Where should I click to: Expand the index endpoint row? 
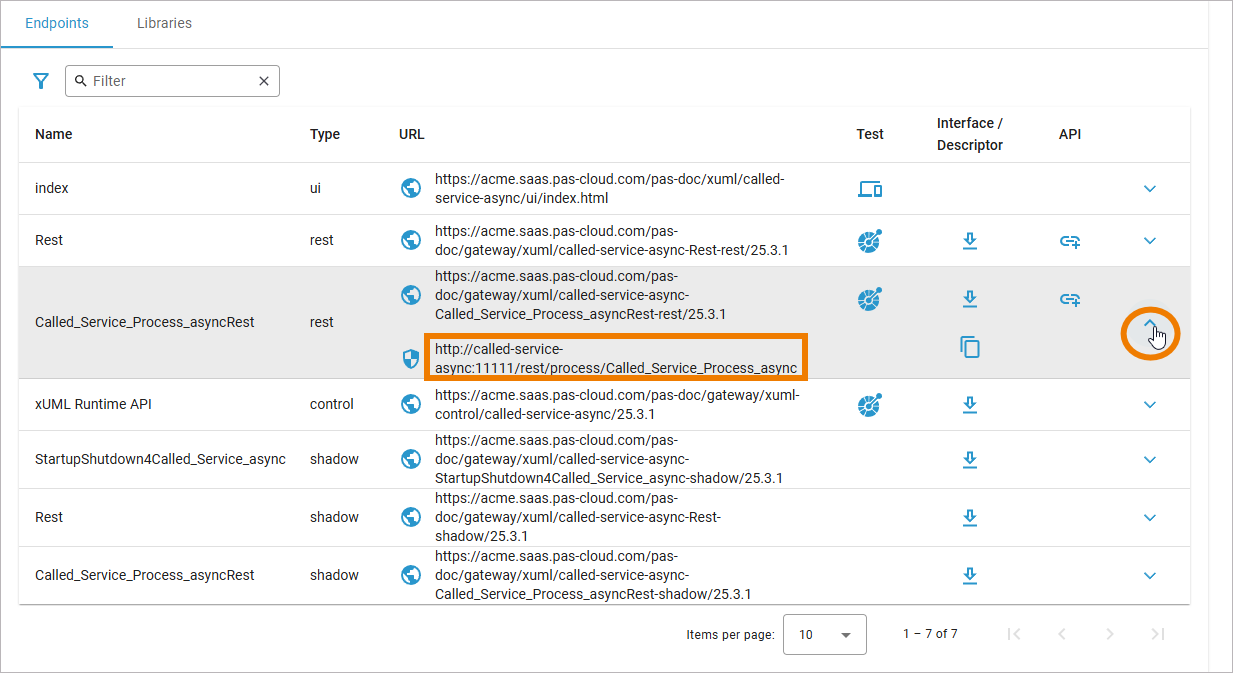[1150, 189]
